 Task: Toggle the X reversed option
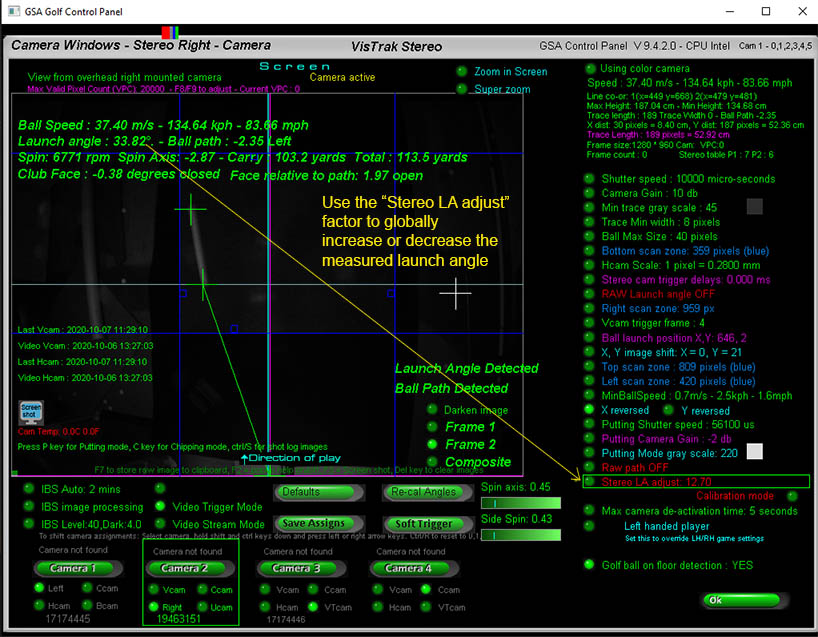[590, 410]
